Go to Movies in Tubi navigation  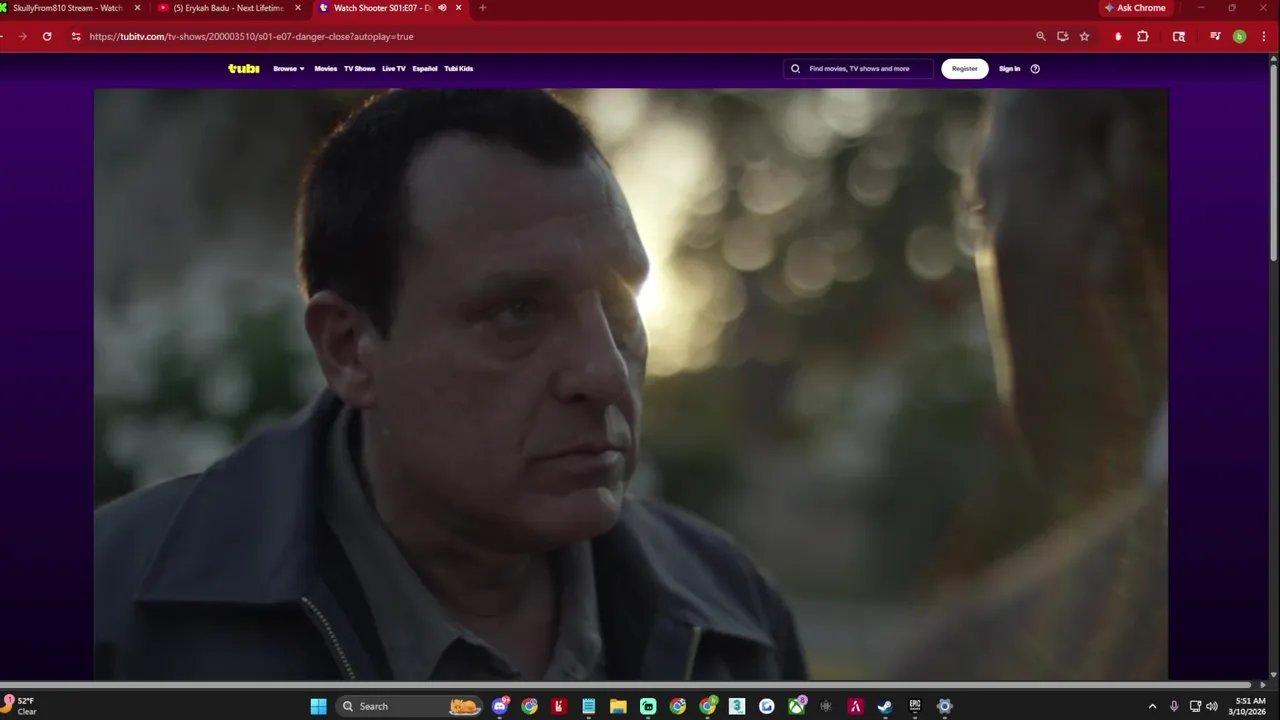[x=326, y=69]
